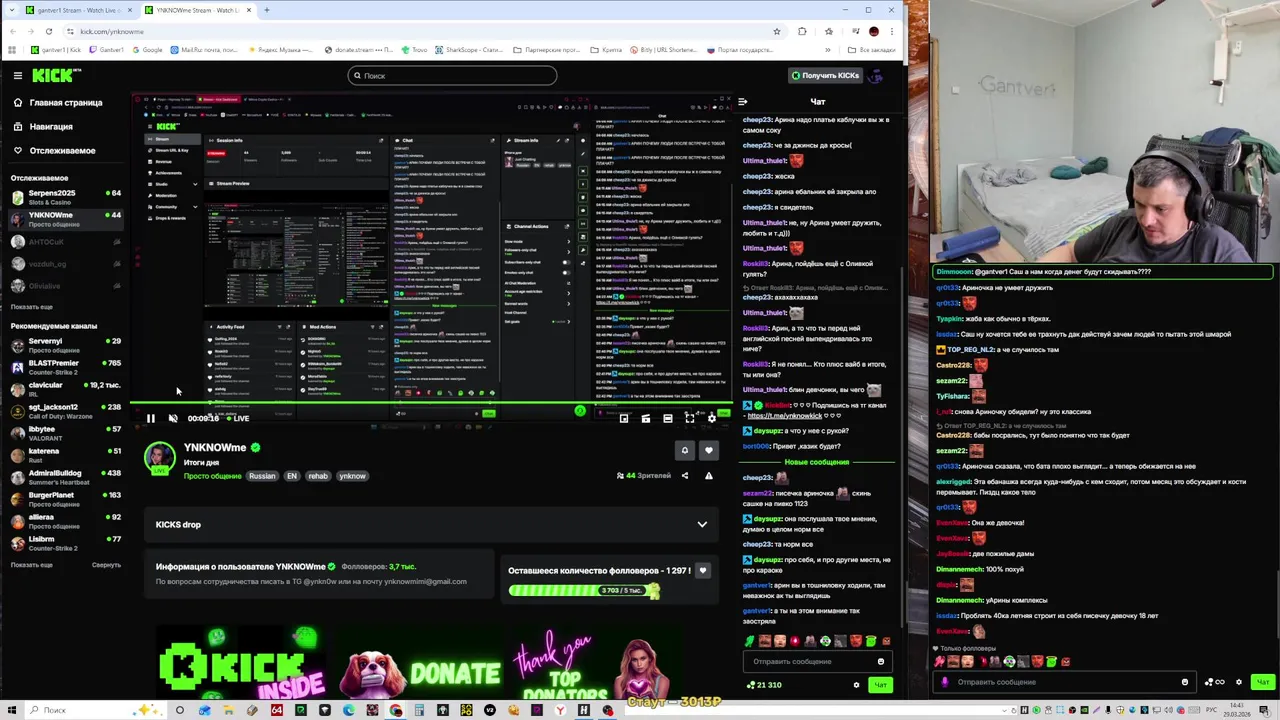Open emoji picker in Kick chat
The image size is (1280, 720).
880,661
